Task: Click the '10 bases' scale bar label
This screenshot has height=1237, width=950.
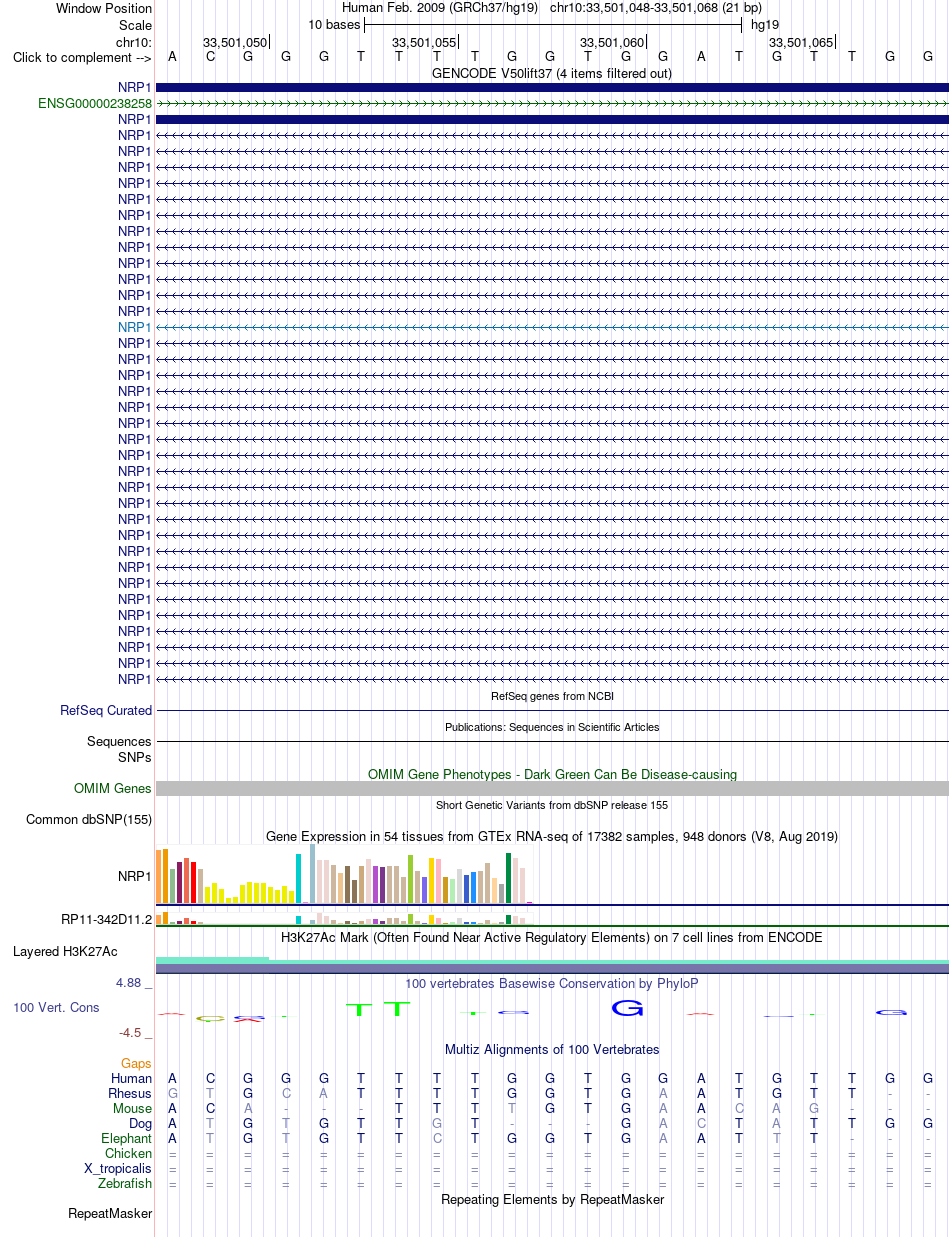Action: point(334,25)
